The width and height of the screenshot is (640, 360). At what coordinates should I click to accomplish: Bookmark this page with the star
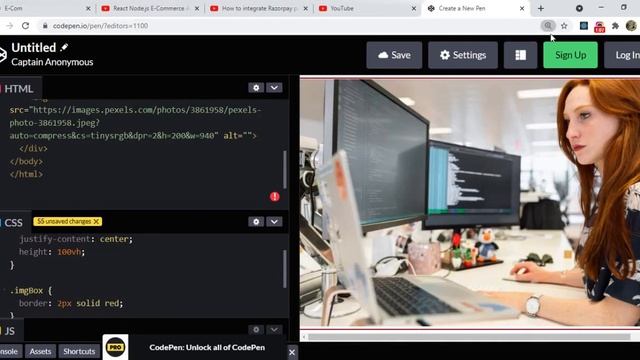coord(564,26)
